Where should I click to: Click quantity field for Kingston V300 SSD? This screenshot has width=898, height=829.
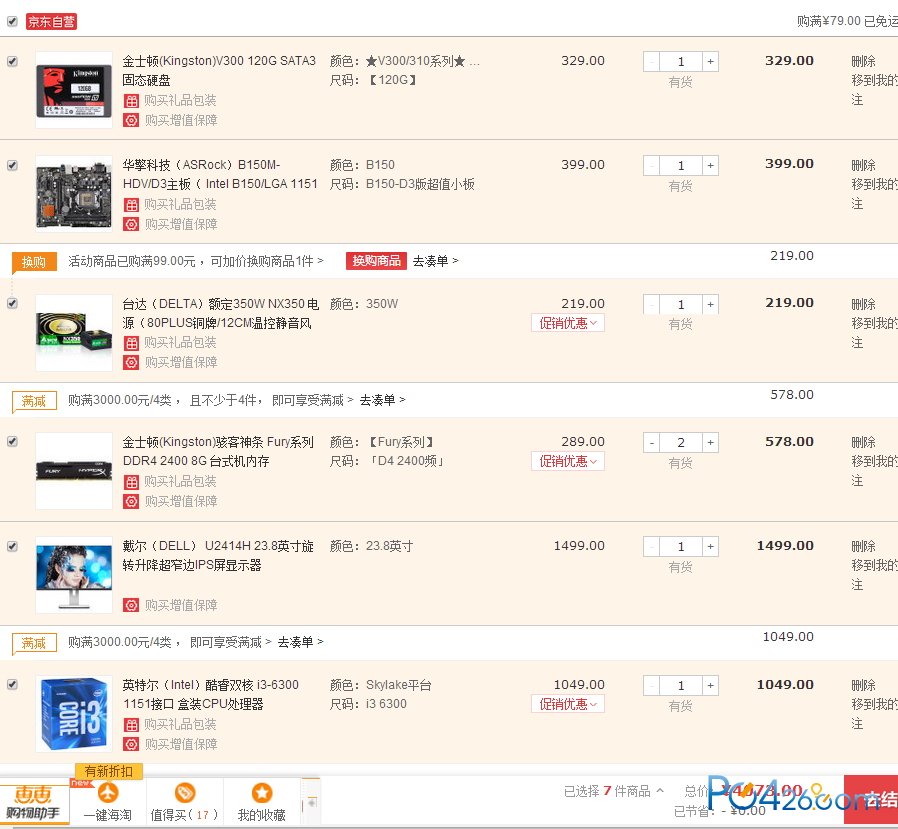pos(681,61)
